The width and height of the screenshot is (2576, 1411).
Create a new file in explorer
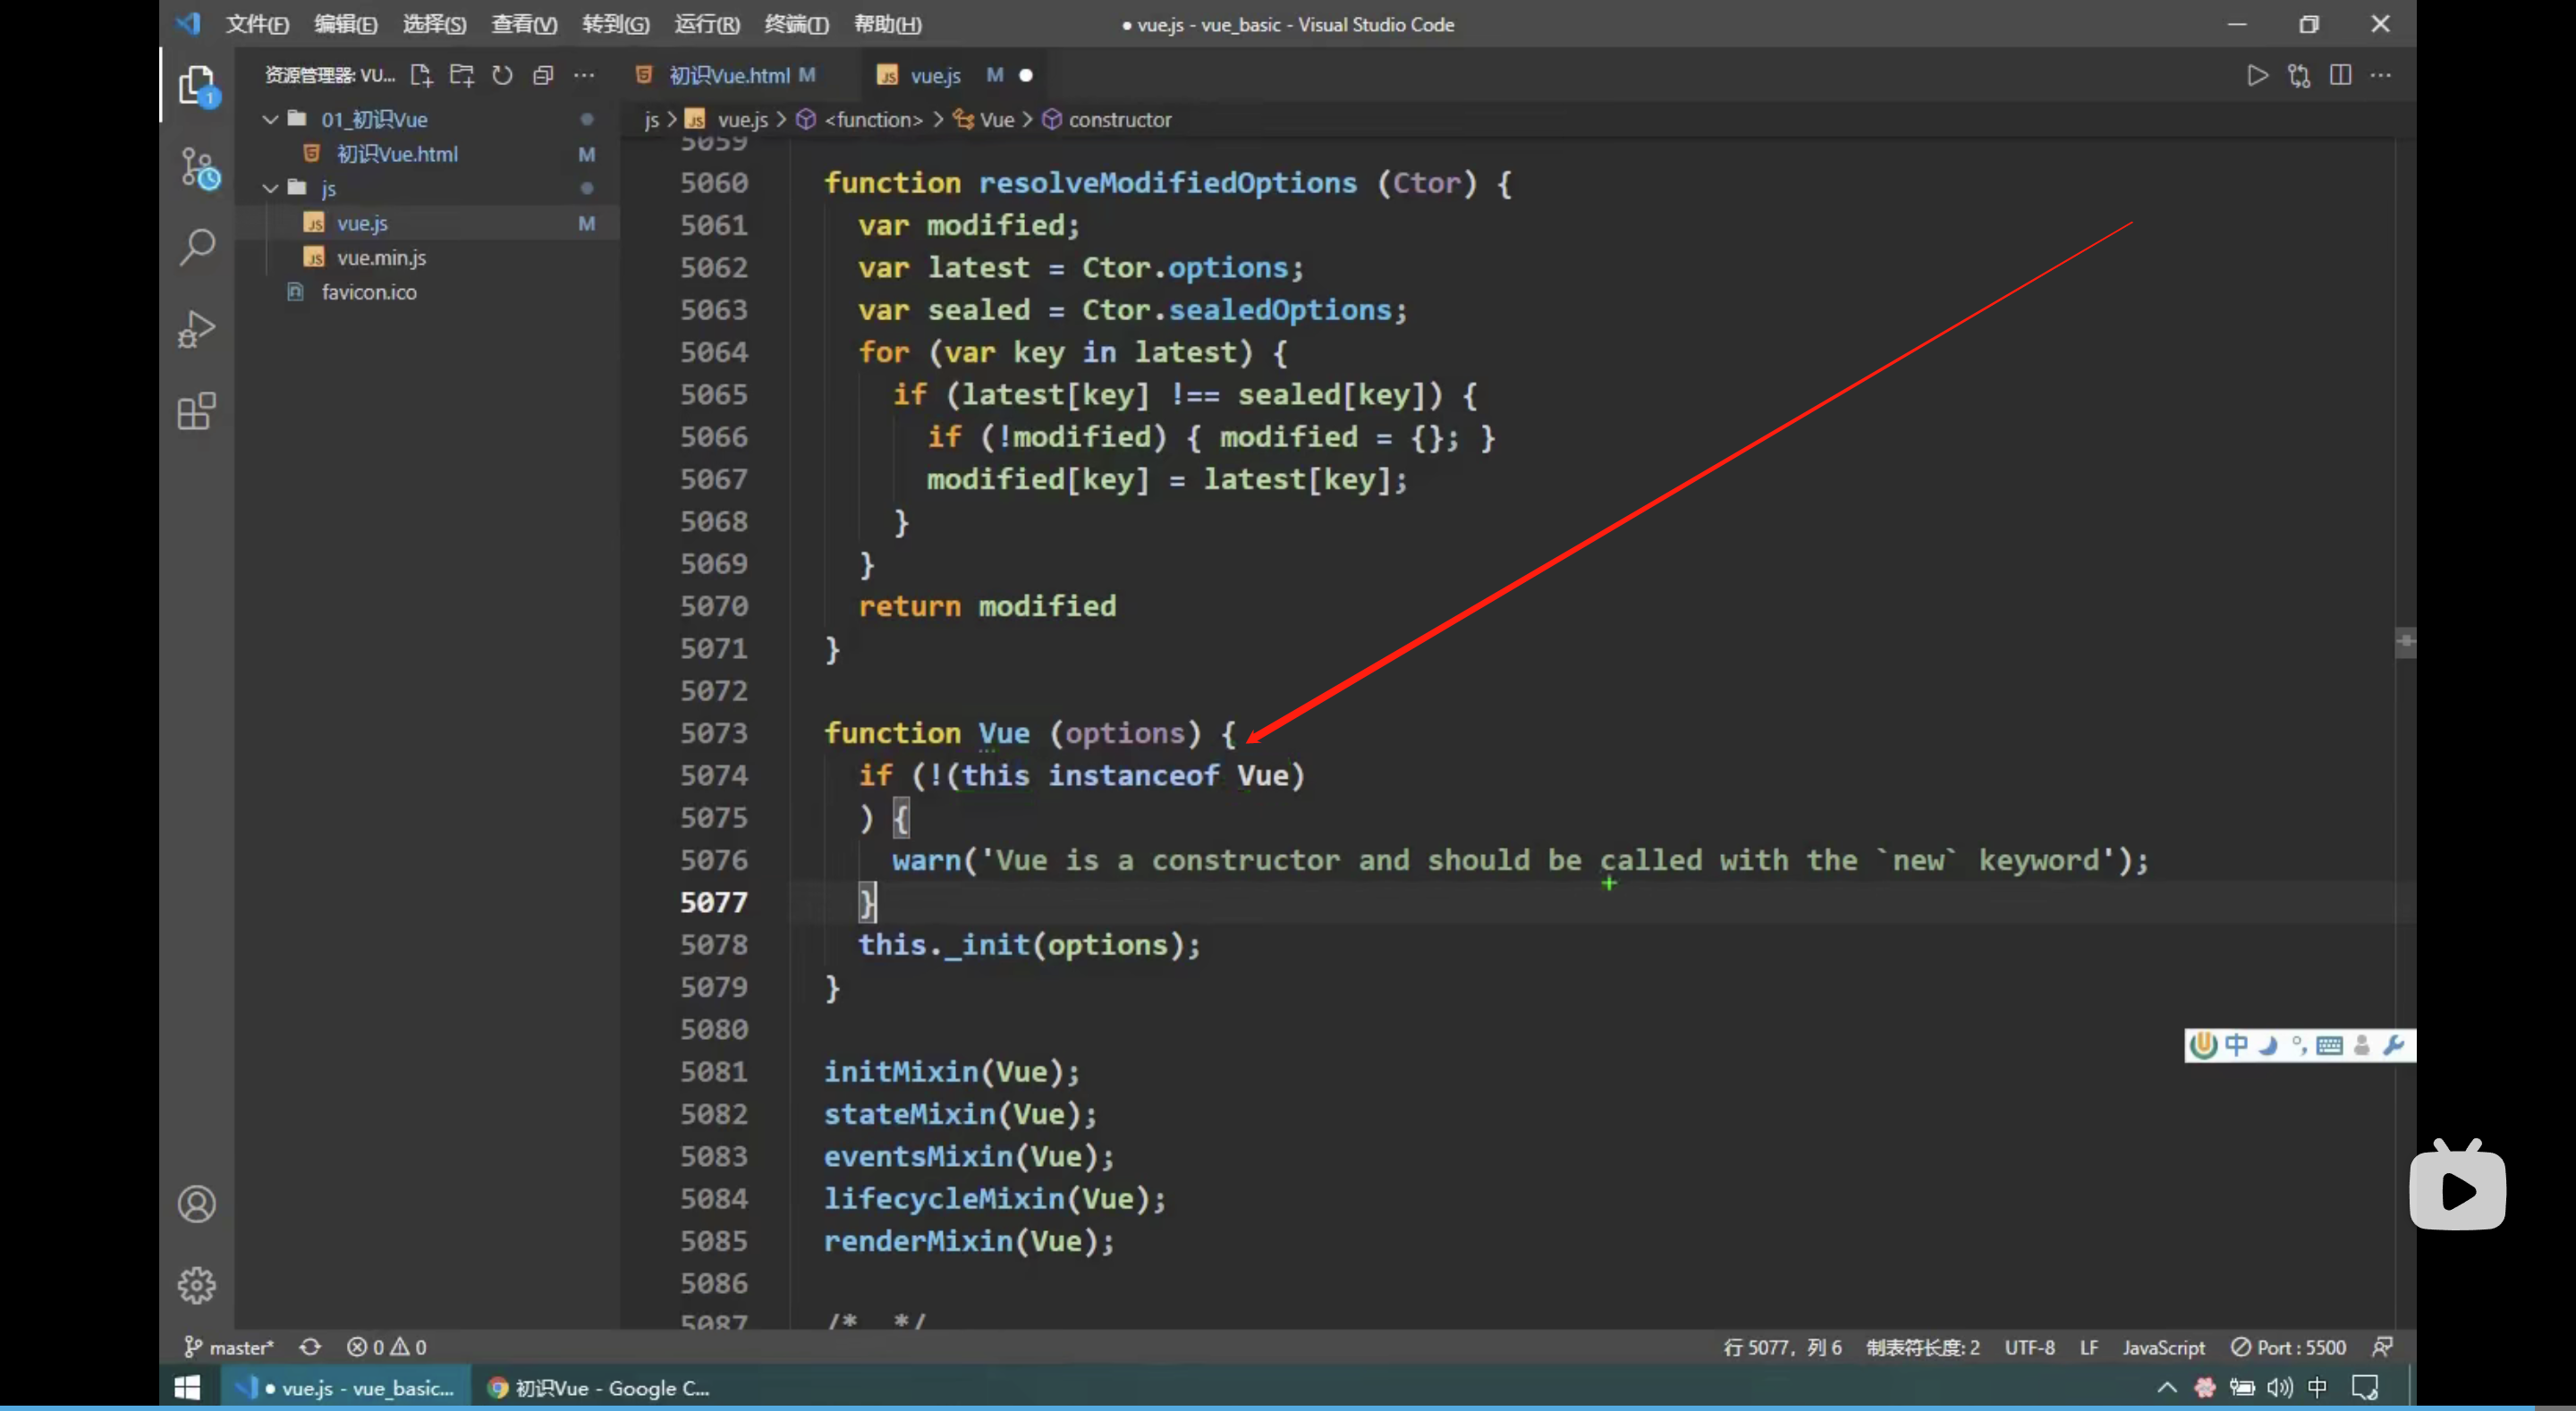[x=421, y=75]
